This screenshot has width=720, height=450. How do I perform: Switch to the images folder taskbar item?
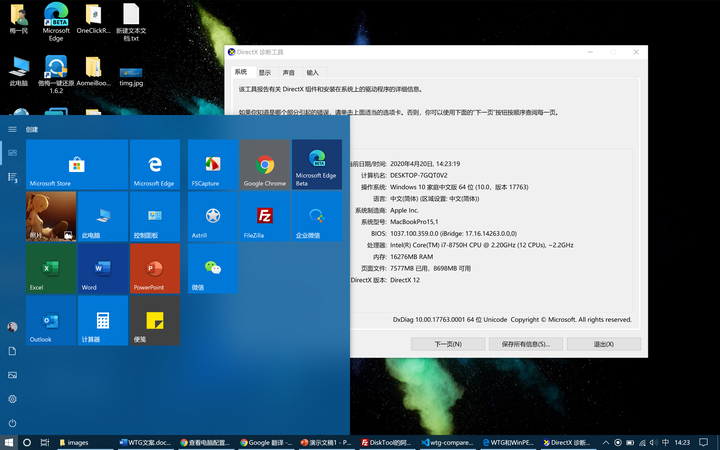tap(84, 443)
